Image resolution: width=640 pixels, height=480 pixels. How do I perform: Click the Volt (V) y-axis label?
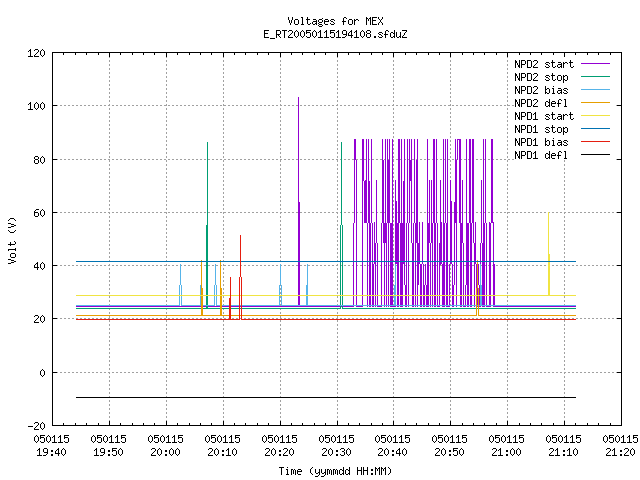tap(13, 240)
